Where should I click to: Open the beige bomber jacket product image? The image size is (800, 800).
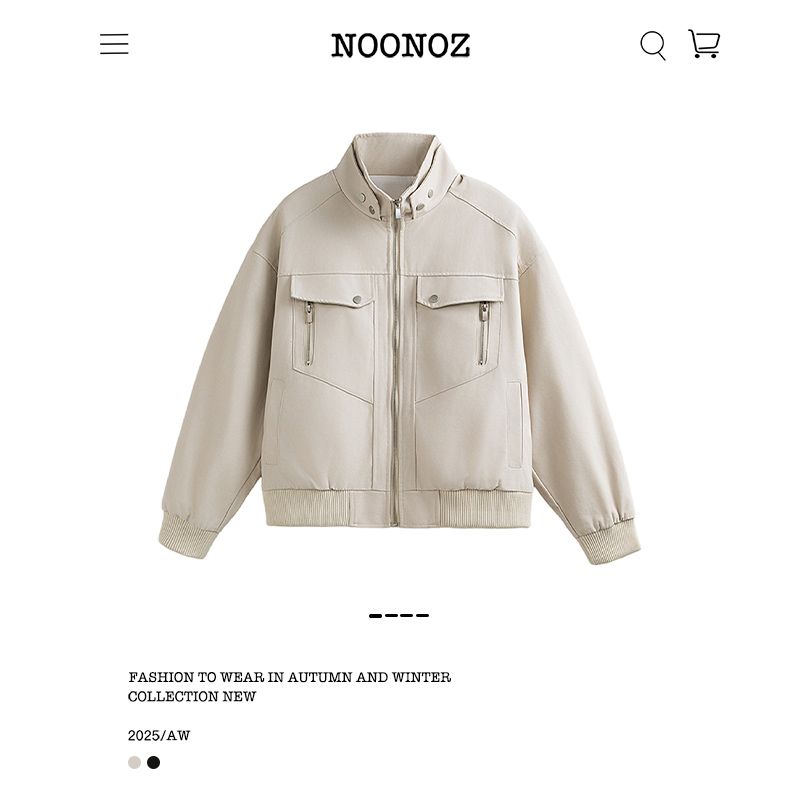coord(399,349)
